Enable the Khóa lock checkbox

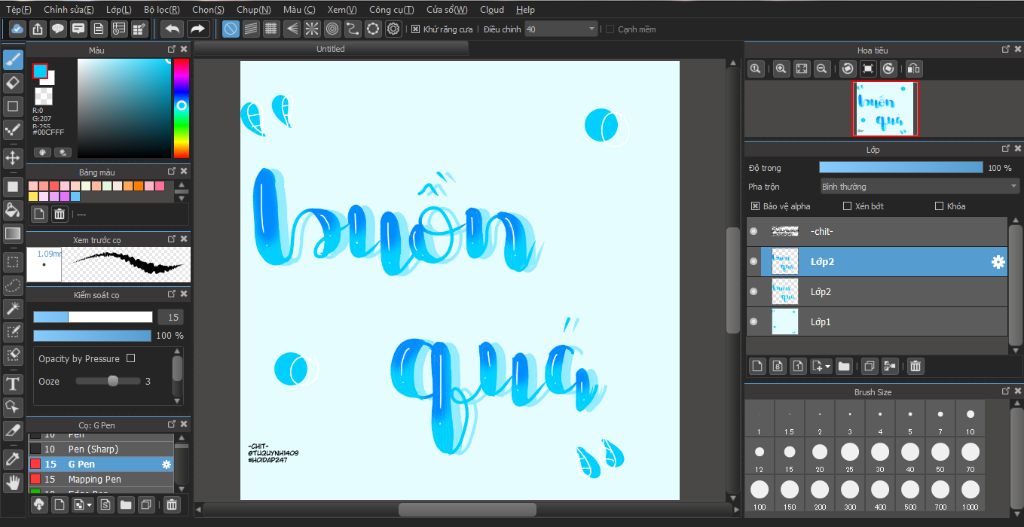click(x=939, y=206)
